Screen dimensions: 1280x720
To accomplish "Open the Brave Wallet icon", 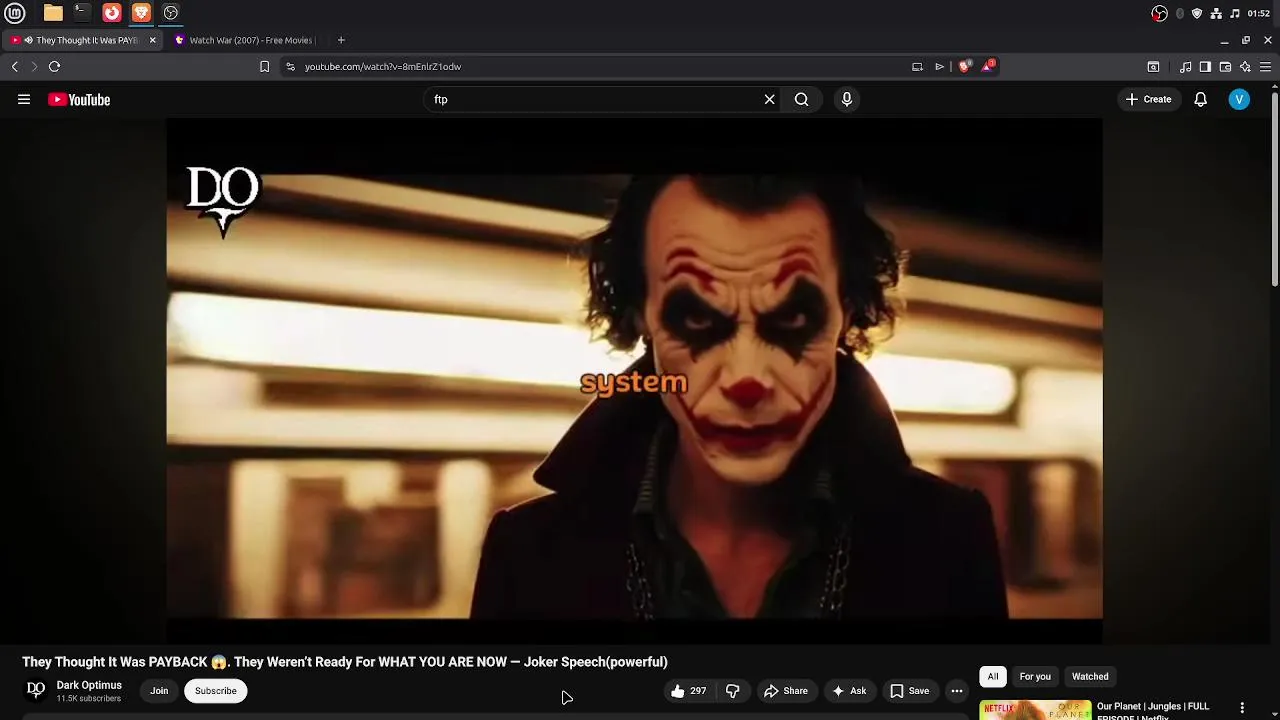I will coord(1225,67).
